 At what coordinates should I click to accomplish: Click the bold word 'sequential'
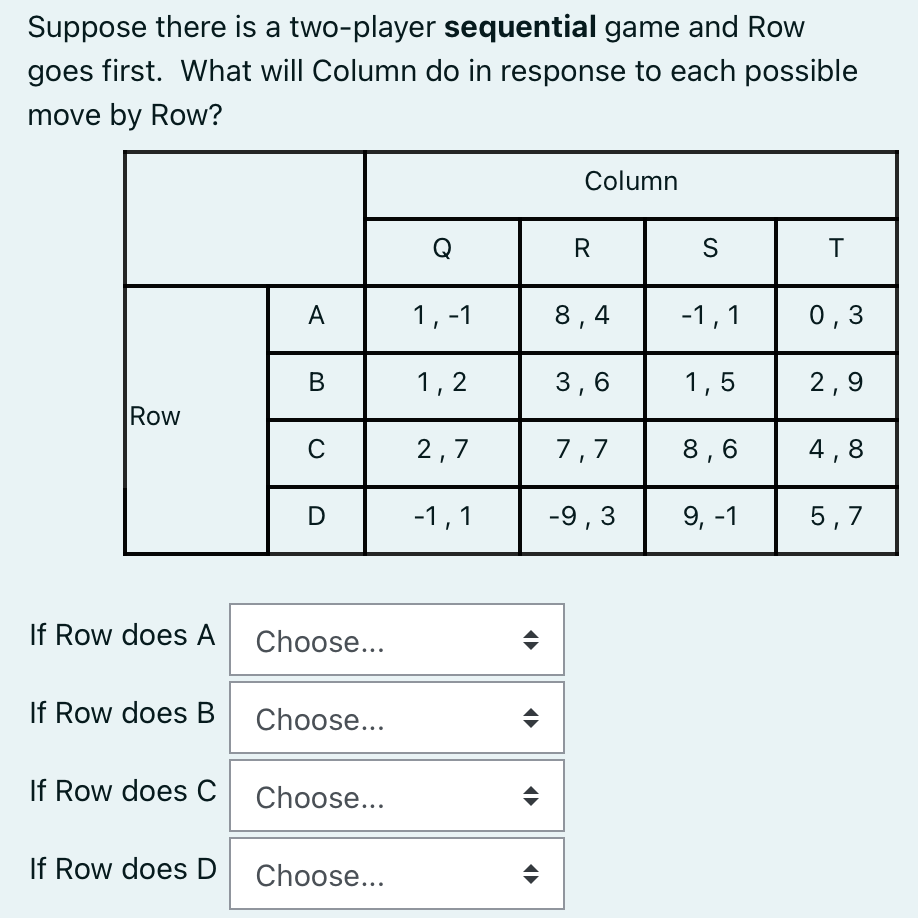tap(520, 28)
